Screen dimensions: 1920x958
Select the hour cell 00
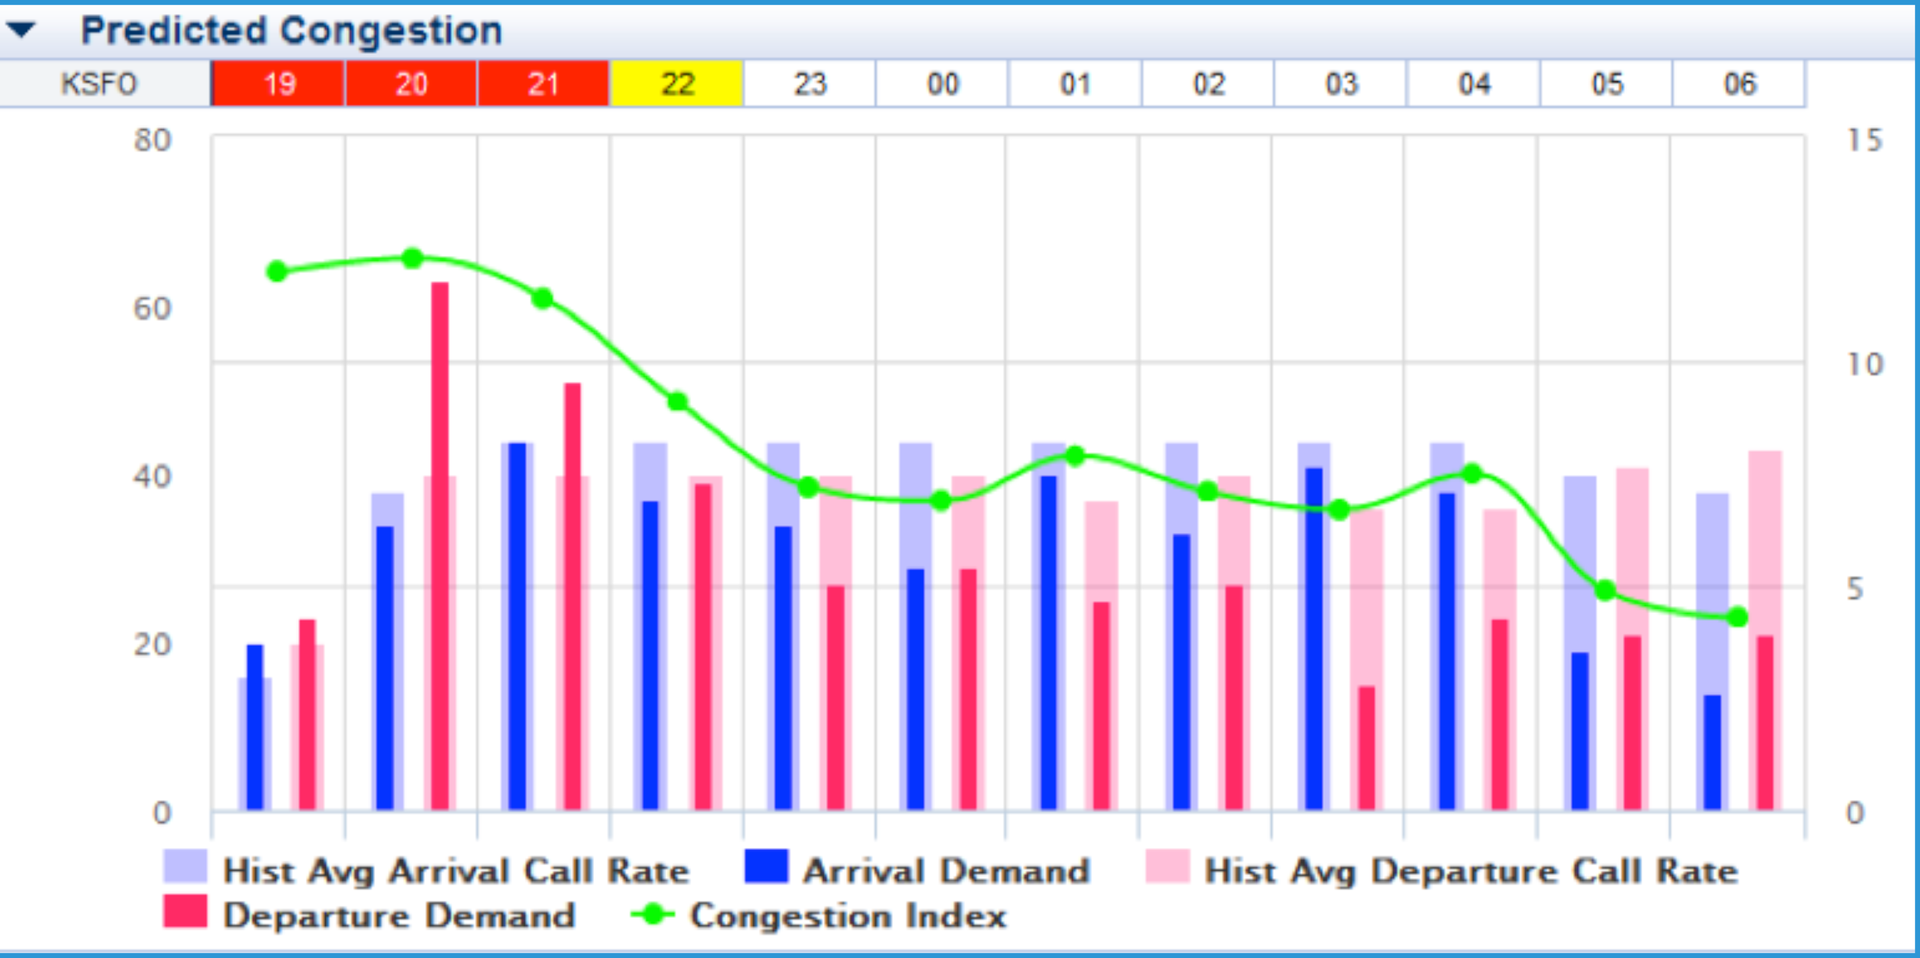coord(941,84)
